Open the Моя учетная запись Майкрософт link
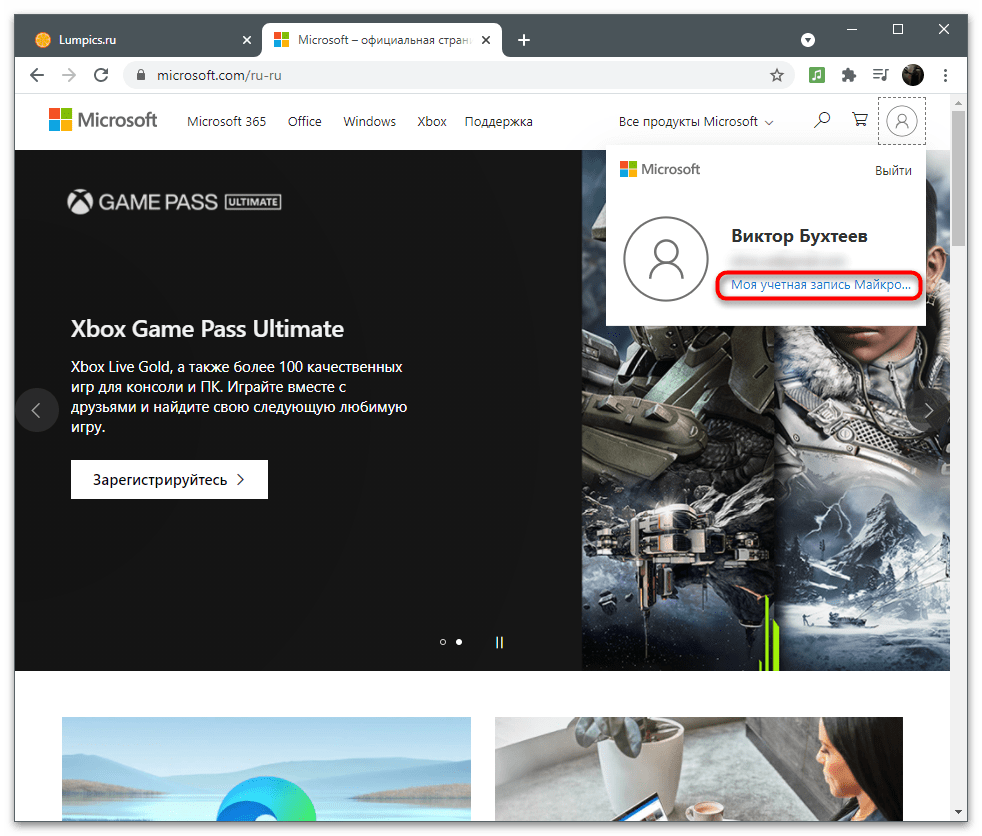This screenshot has width=982, height=836. (820, 285)
